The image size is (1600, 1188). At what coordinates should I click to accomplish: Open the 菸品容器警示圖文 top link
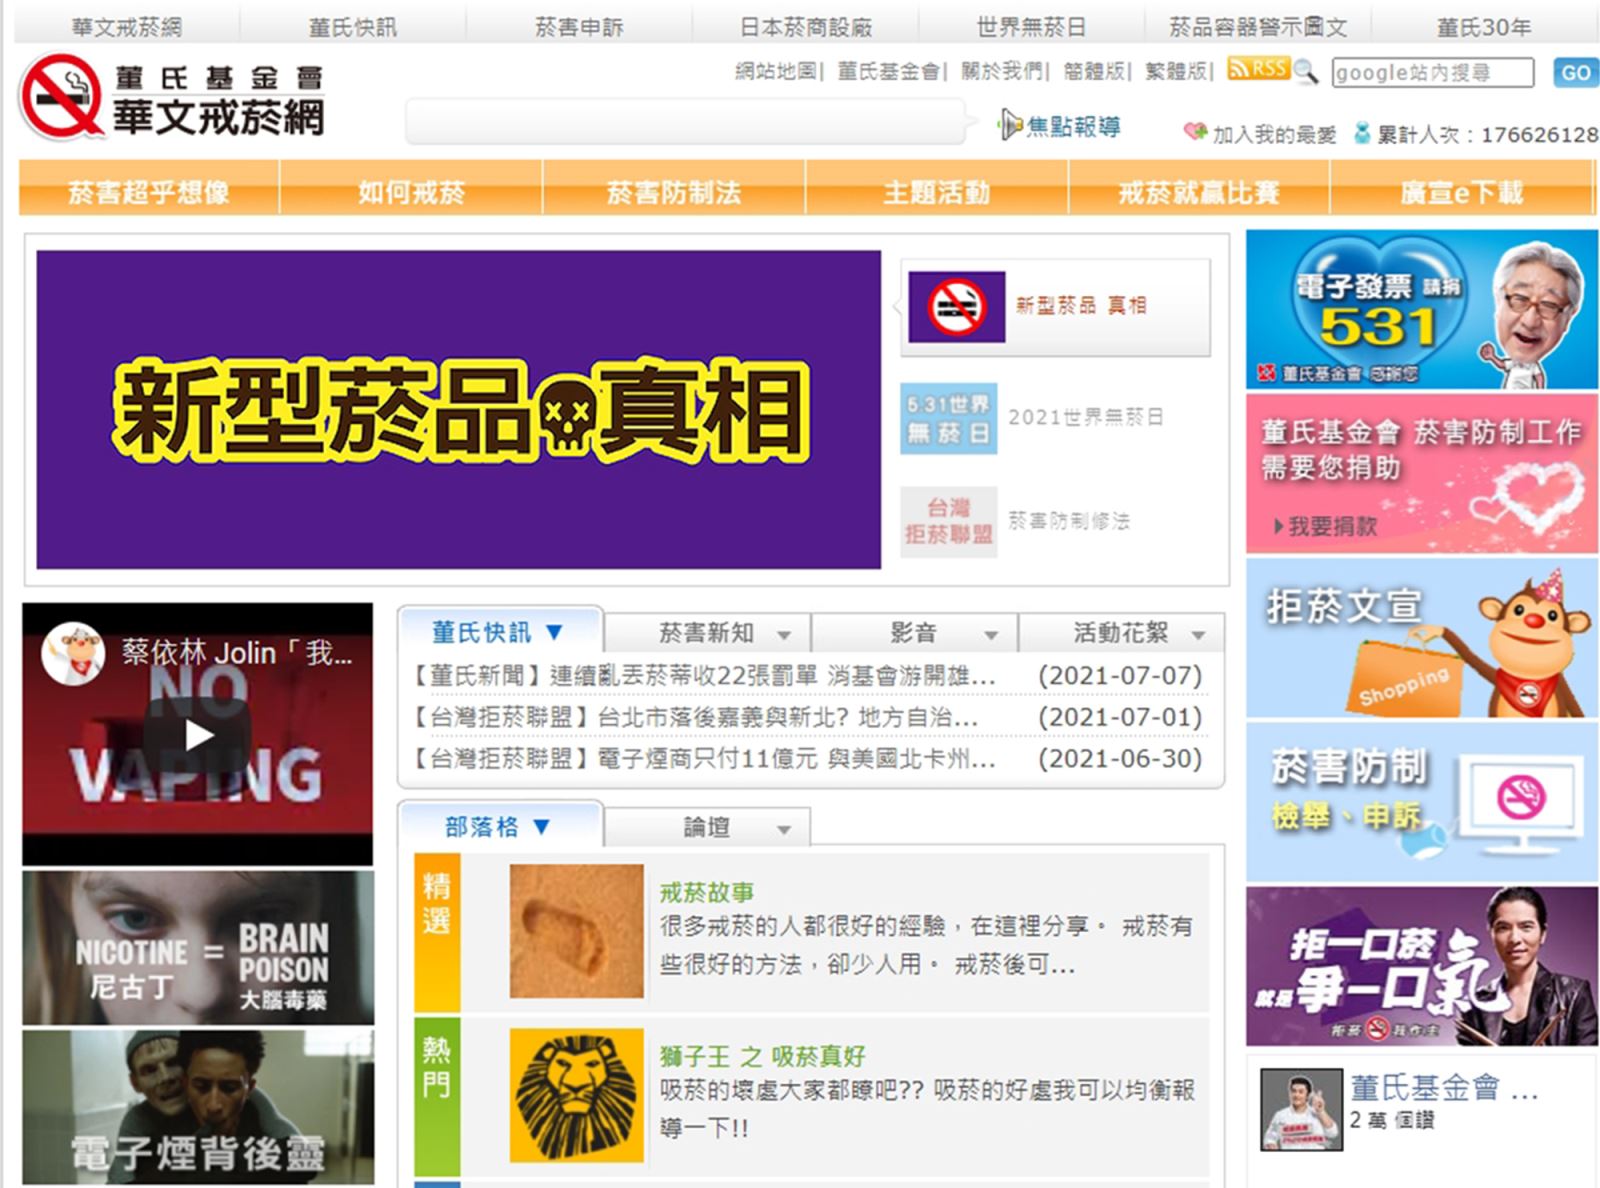tap(1258, 27)
